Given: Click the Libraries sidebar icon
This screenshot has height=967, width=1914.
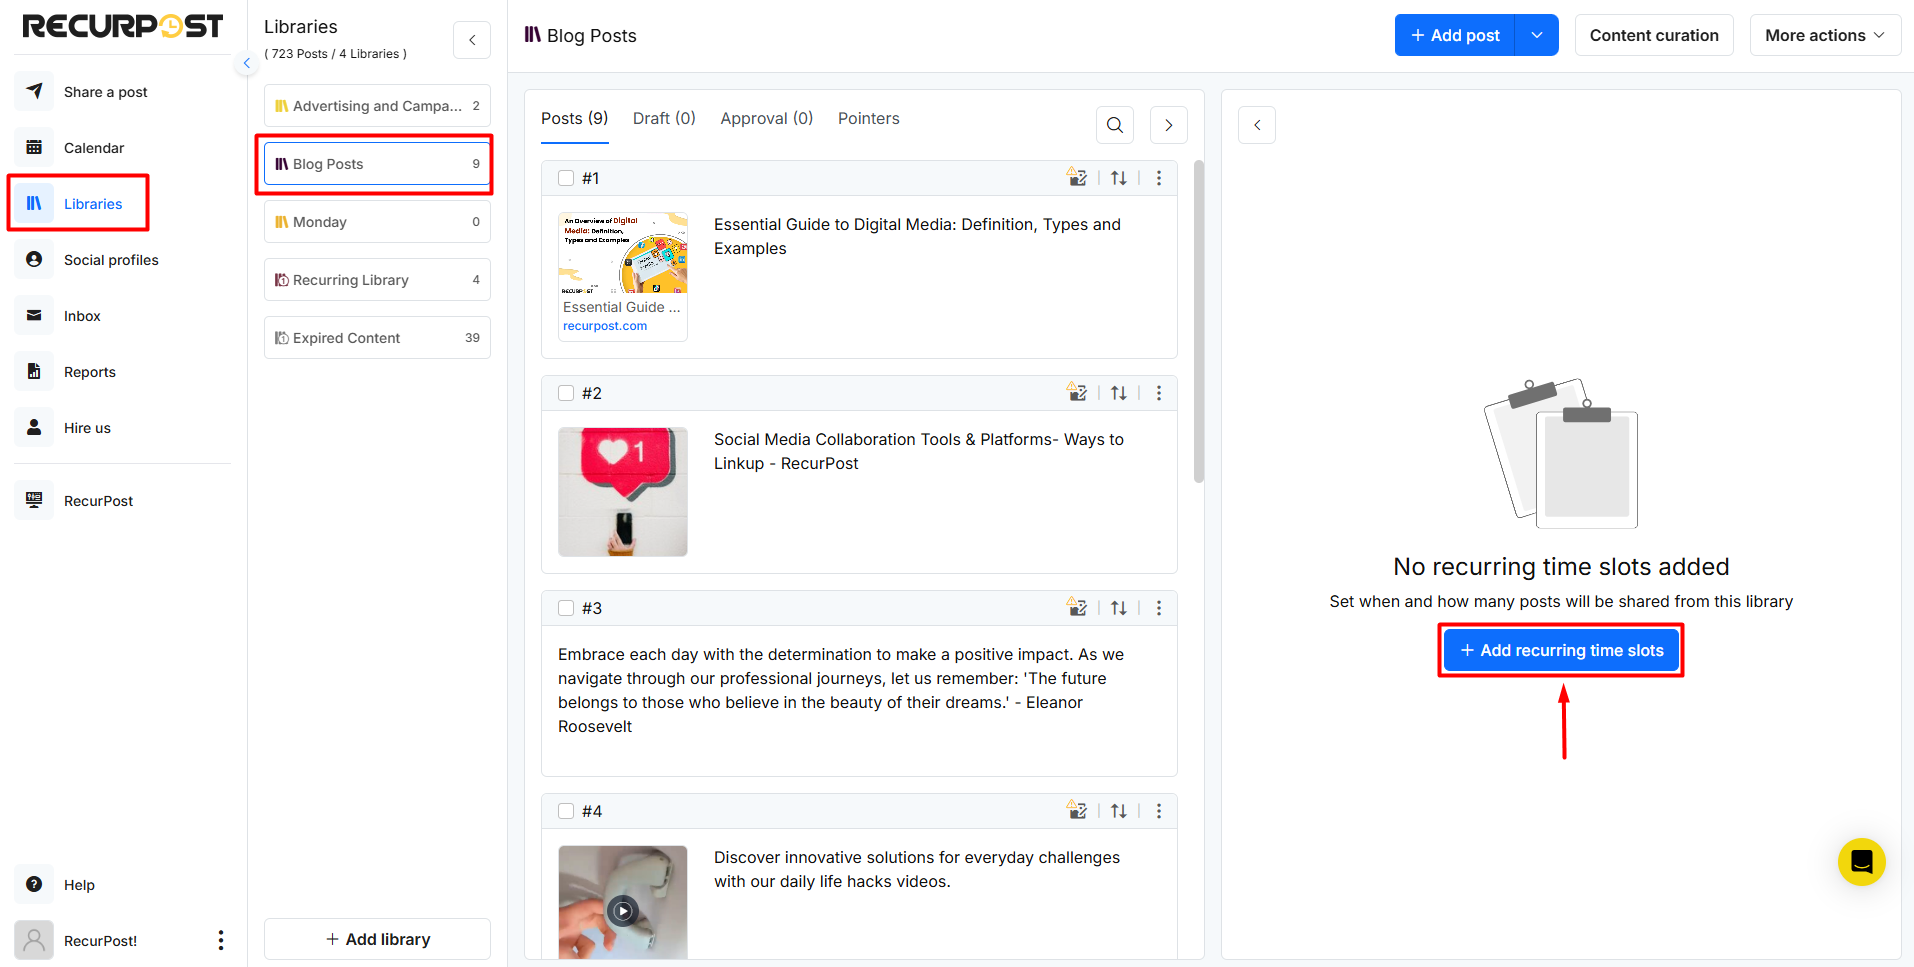Looking at the screenshot, I should tap(34, 203).
